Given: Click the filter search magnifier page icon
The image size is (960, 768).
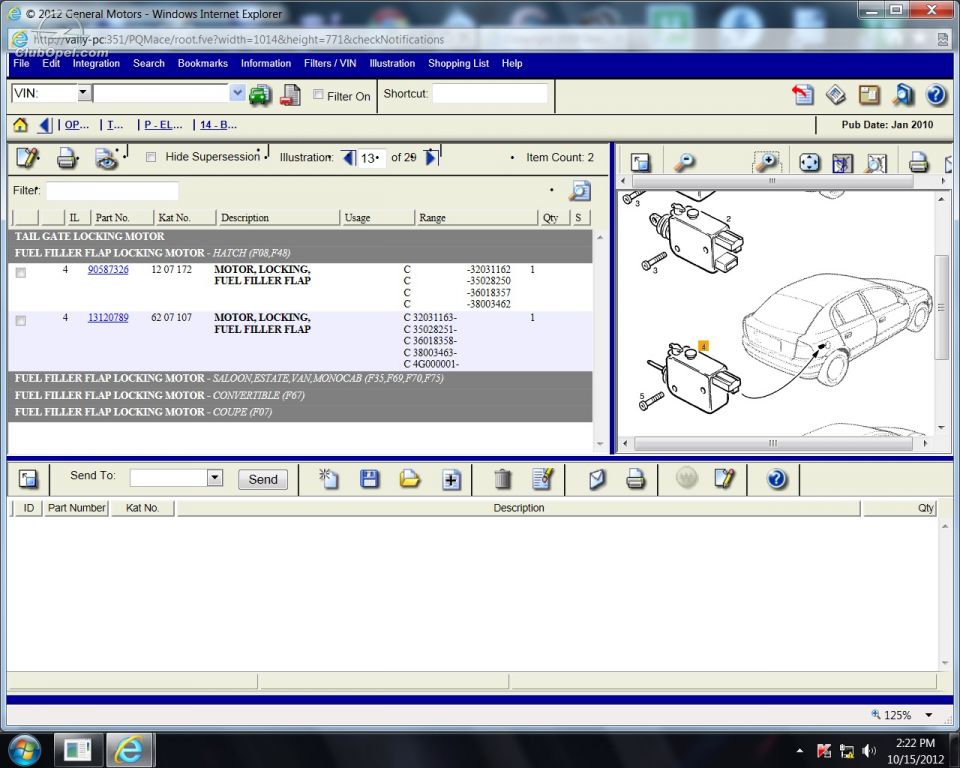Looking at the screenshot, I should (x=580, y=191).
